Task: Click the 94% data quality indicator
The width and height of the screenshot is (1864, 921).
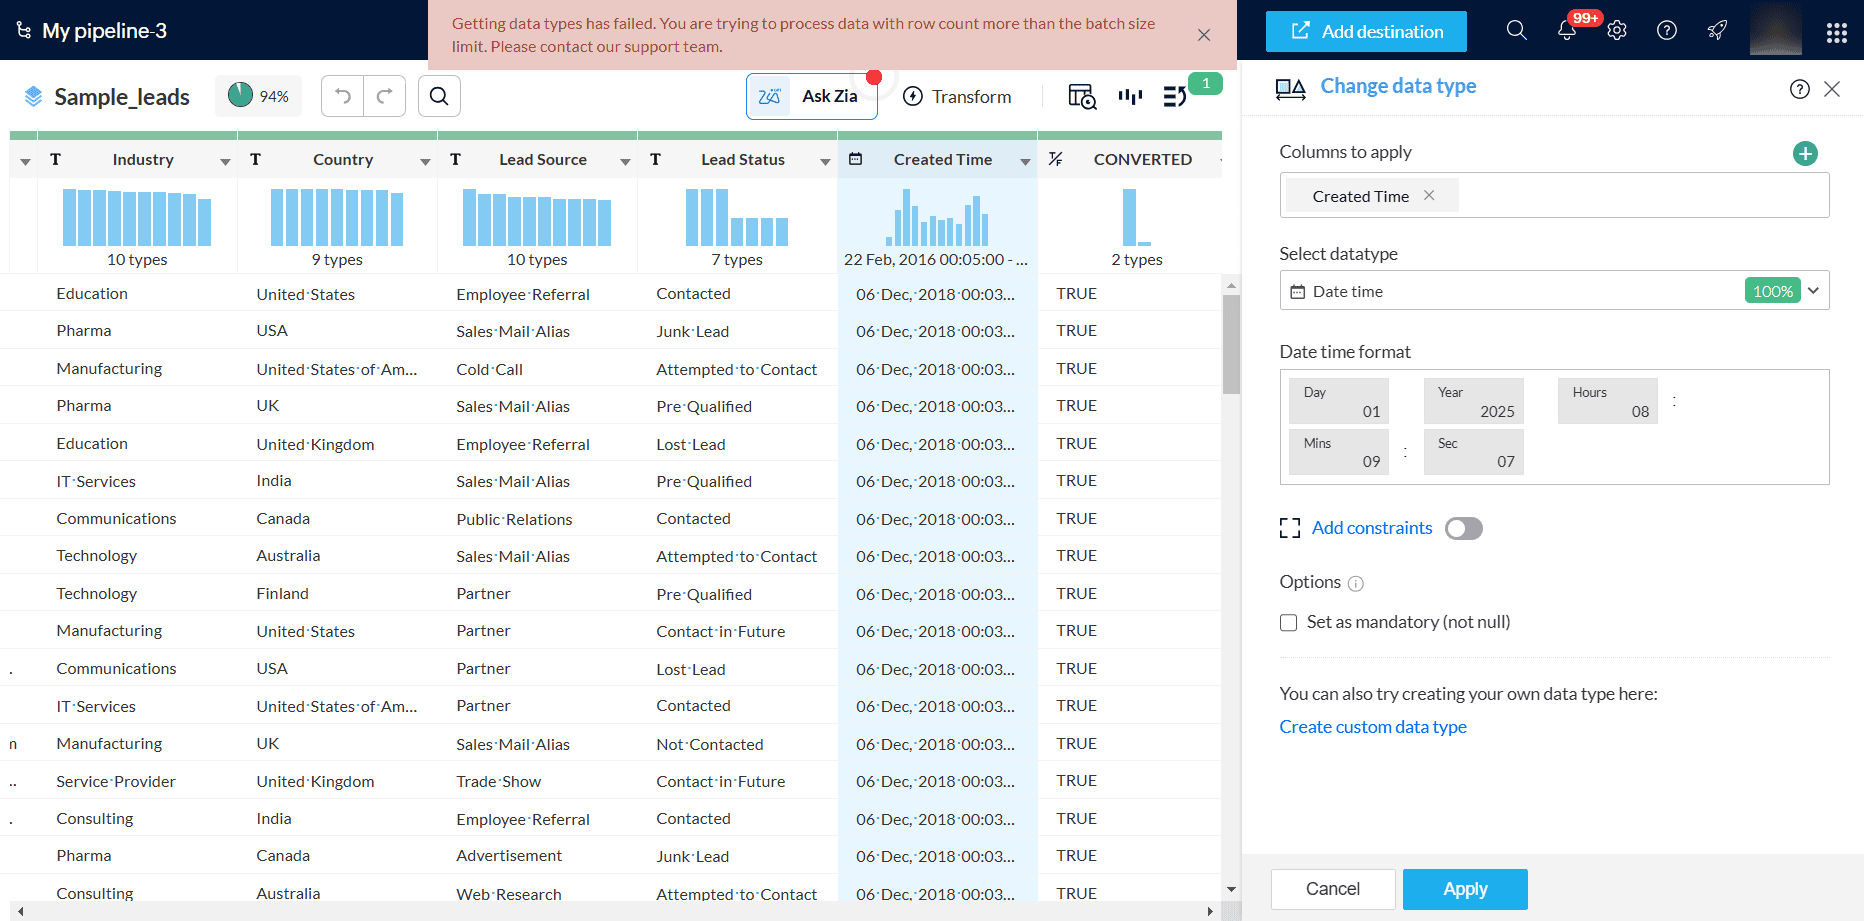Action: (258, 96)
